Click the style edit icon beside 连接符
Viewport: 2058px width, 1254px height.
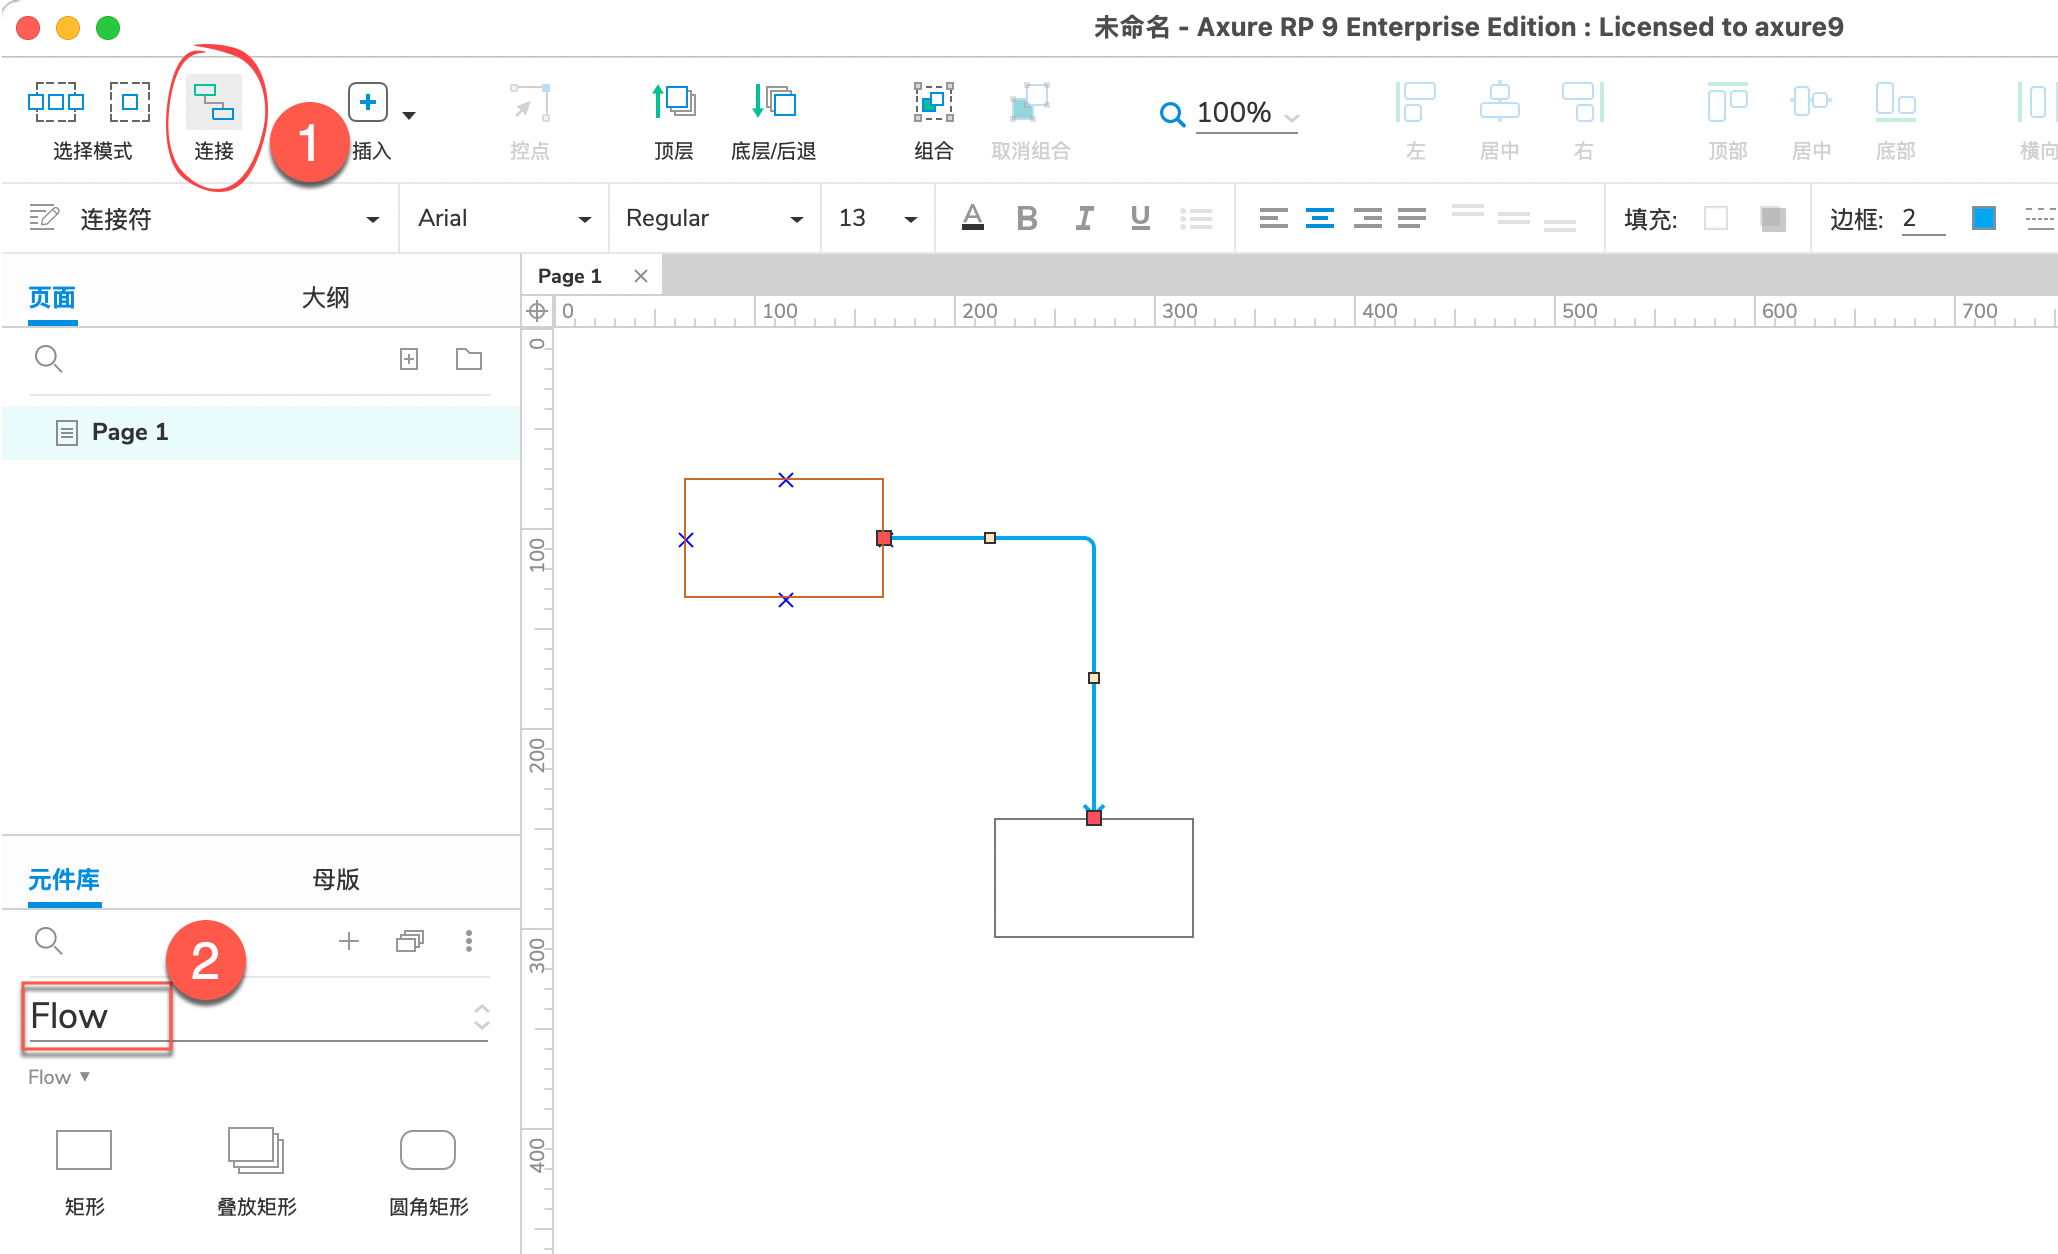click(44, 217)
